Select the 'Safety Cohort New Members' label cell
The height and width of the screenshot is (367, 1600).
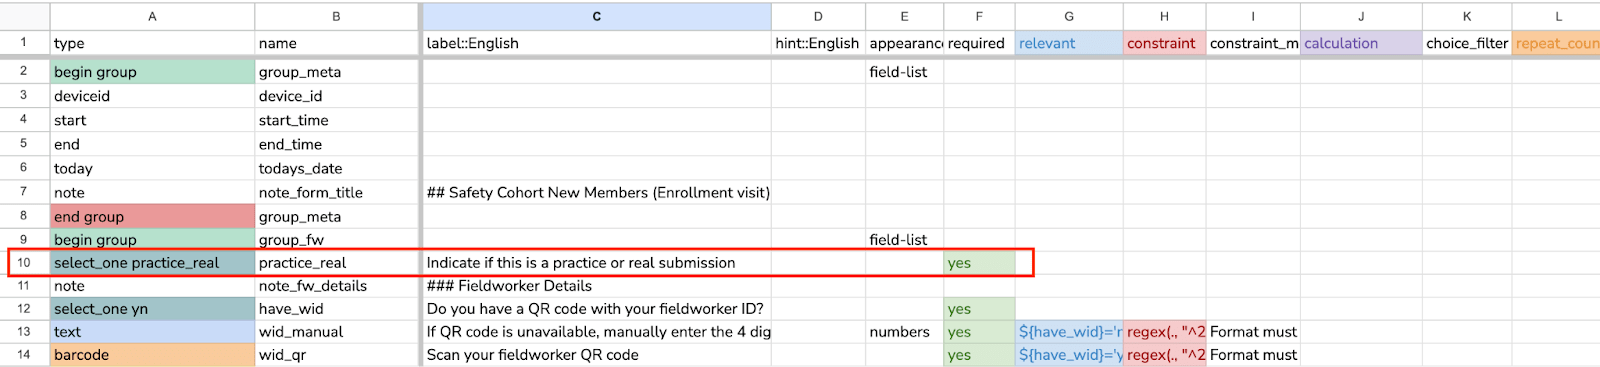point(597,193)
